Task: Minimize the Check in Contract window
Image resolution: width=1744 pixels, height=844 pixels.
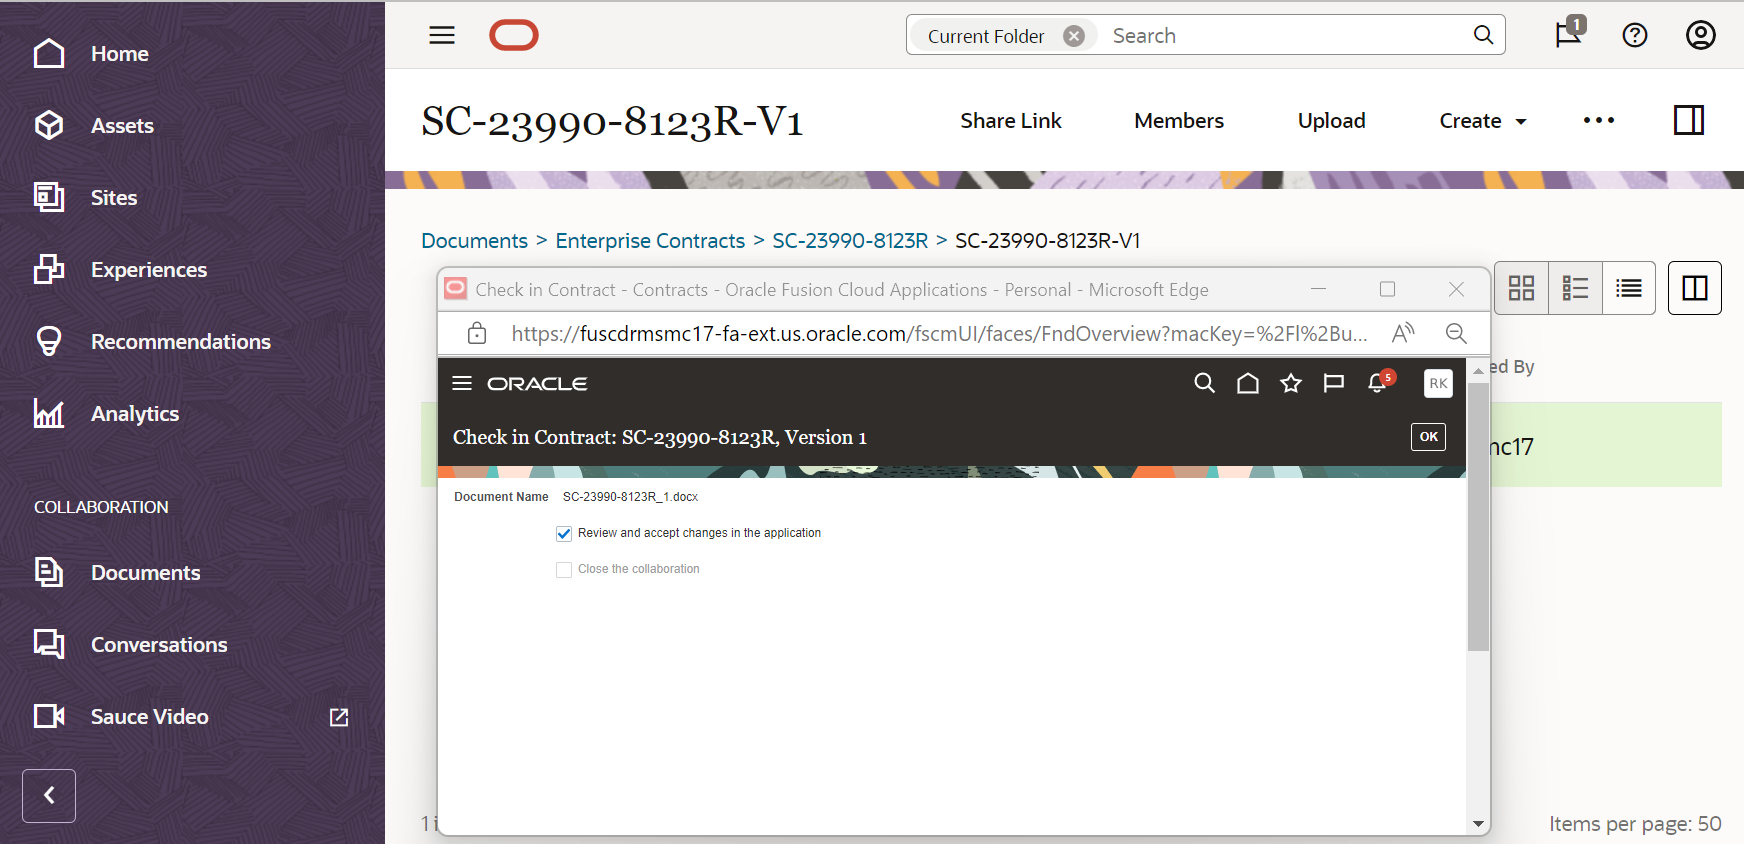Action: click(x=1318, y=289)
